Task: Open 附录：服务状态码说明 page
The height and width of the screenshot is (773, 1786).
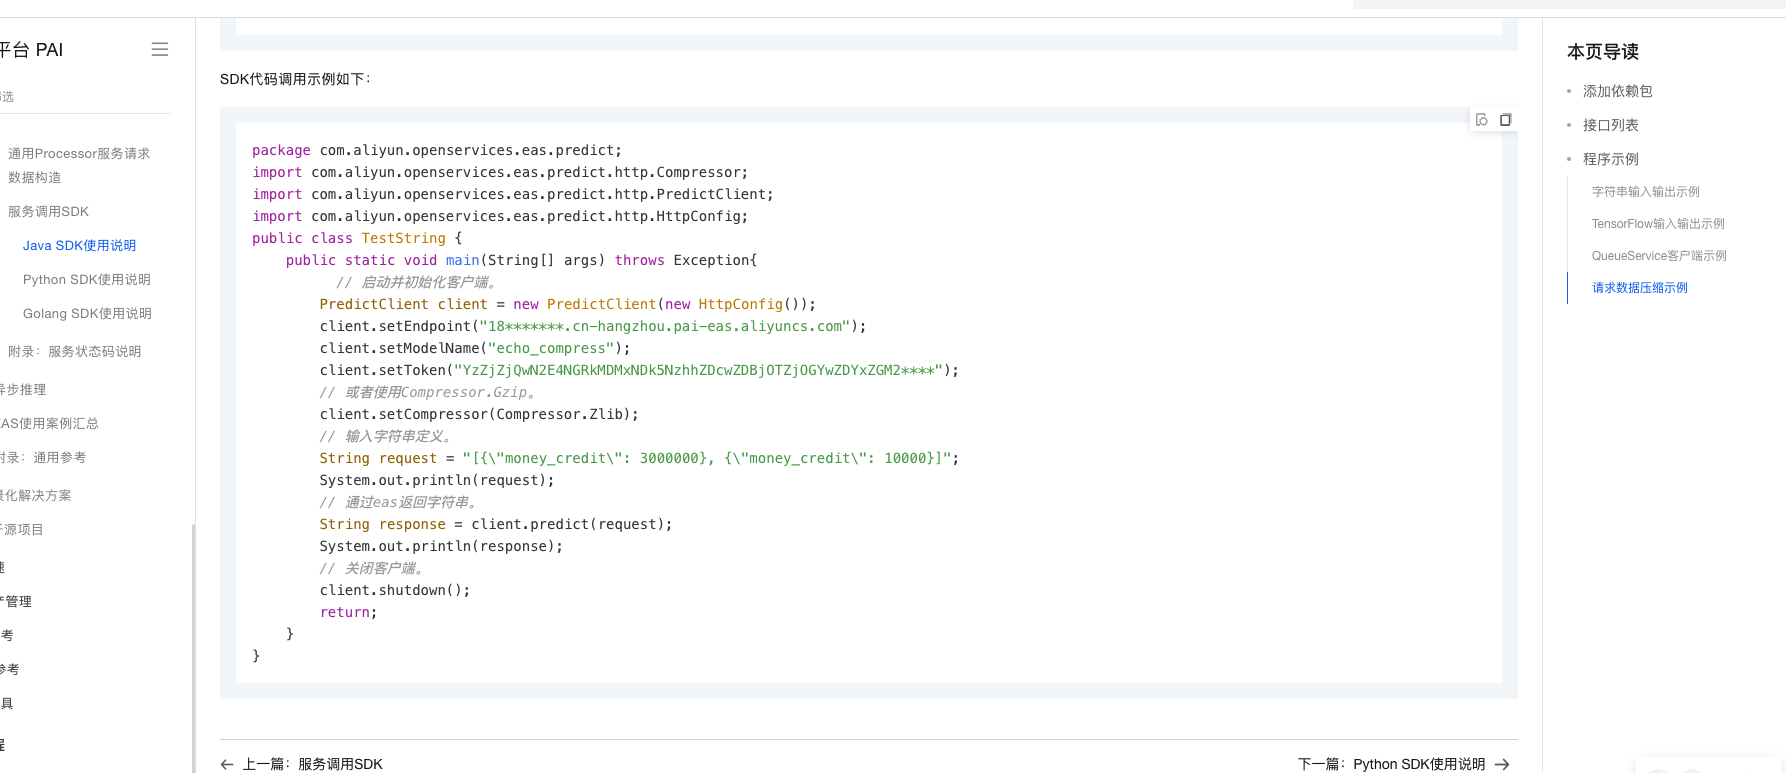Action: 74,351
